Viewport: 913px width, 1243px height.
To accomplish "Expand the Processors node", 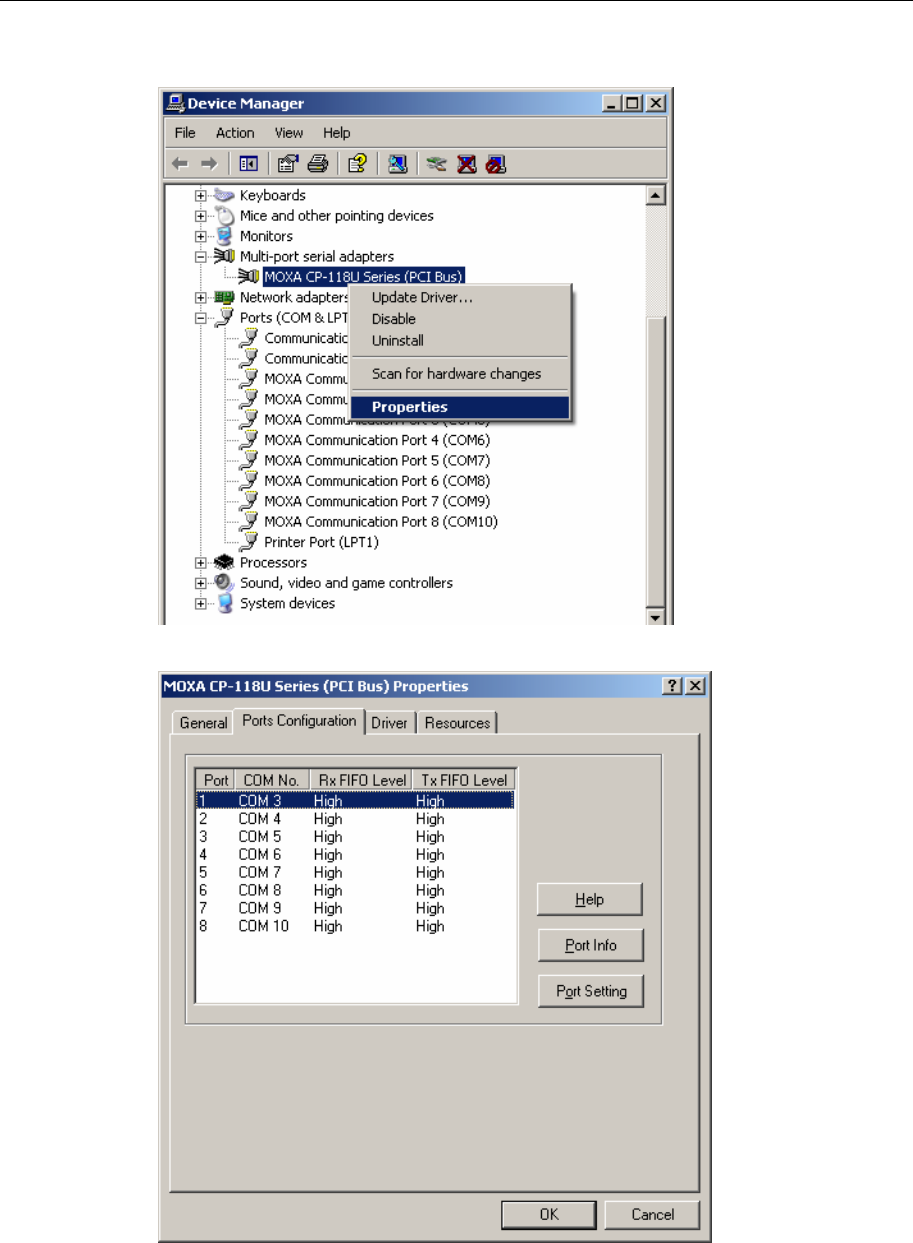I will point(201,563).
